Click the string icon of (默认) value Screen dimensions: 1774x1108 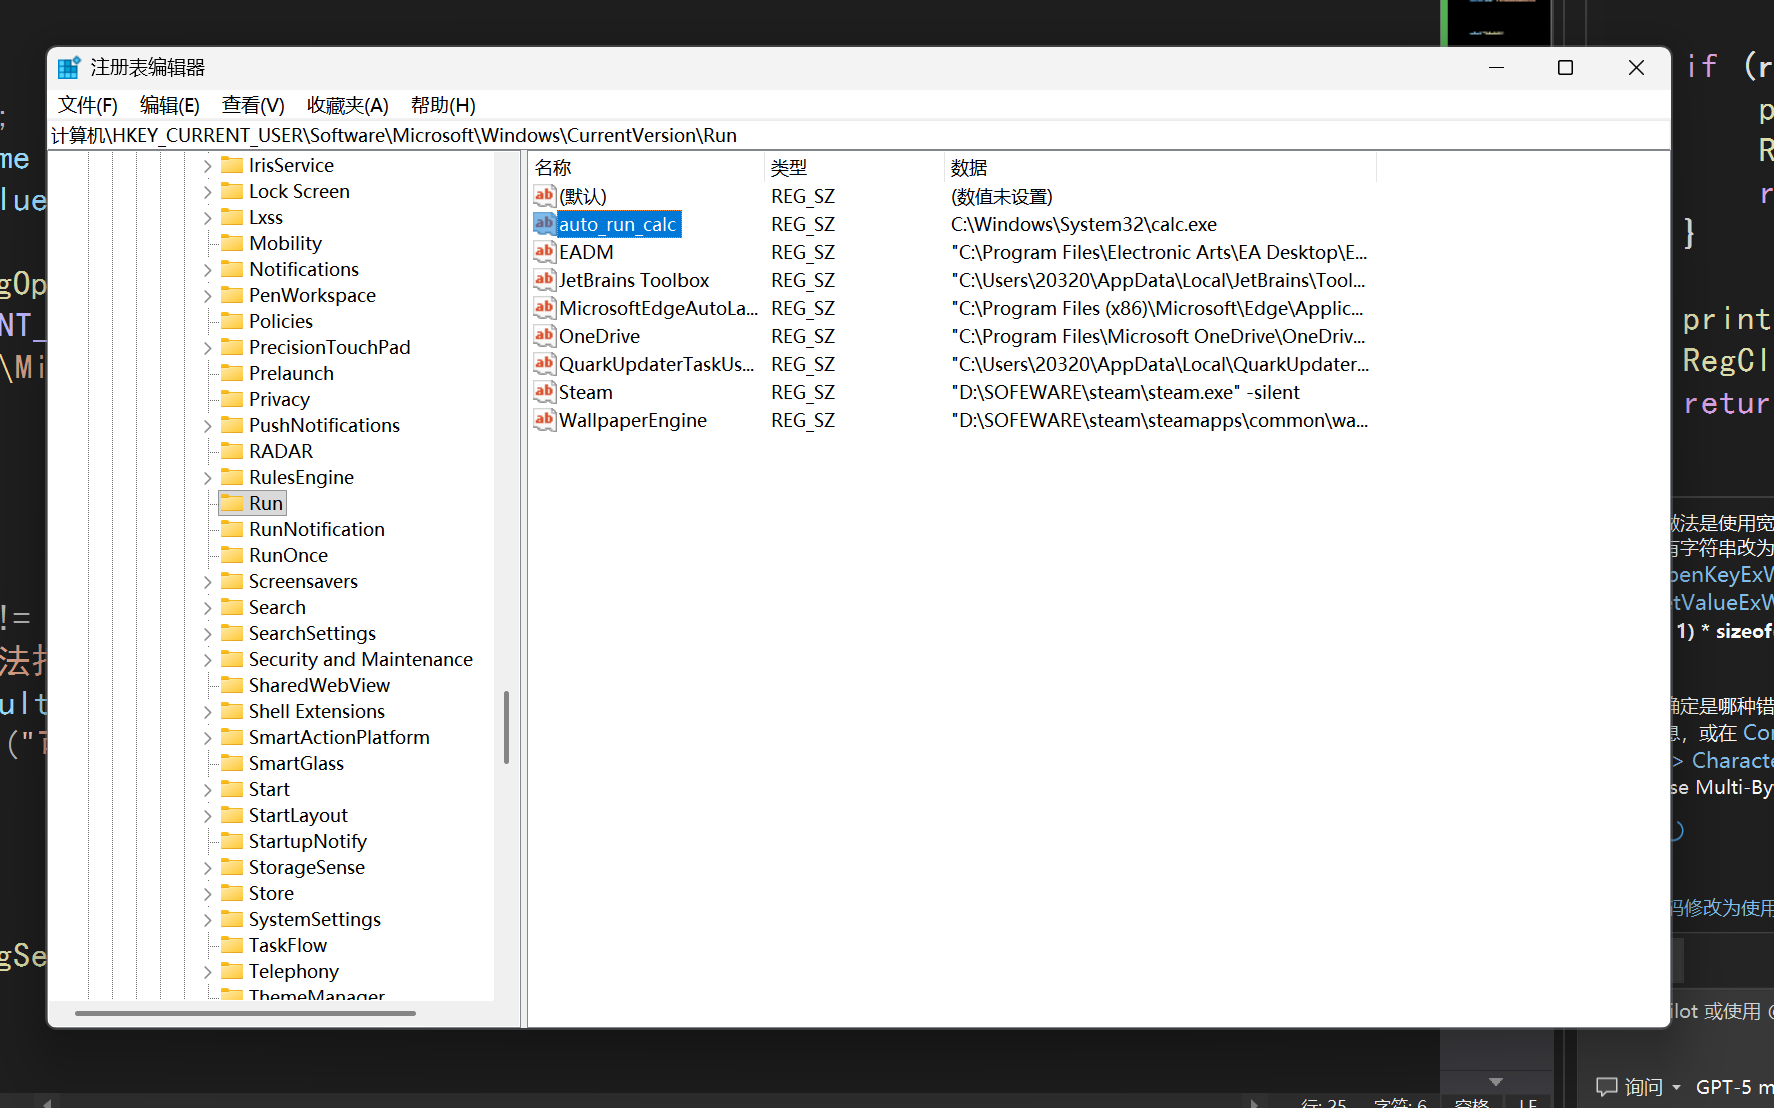(545, 195)
